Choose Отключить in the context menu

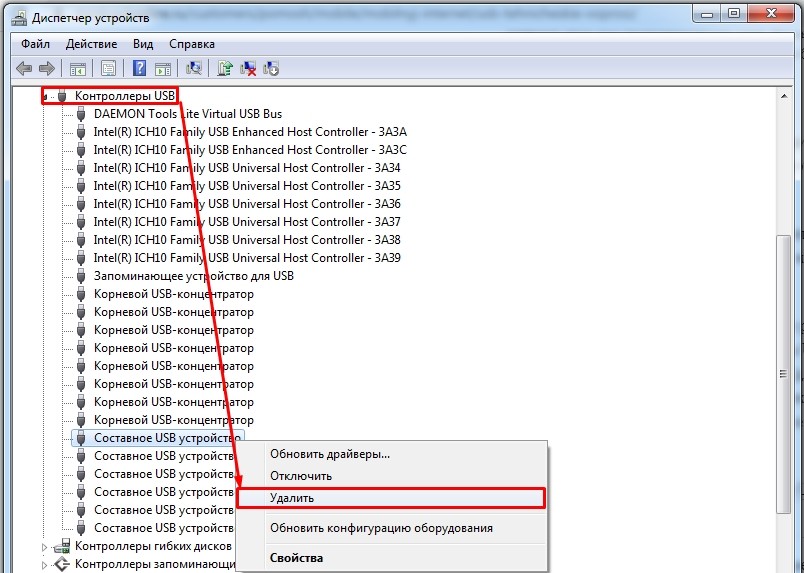tap(301, 476)
